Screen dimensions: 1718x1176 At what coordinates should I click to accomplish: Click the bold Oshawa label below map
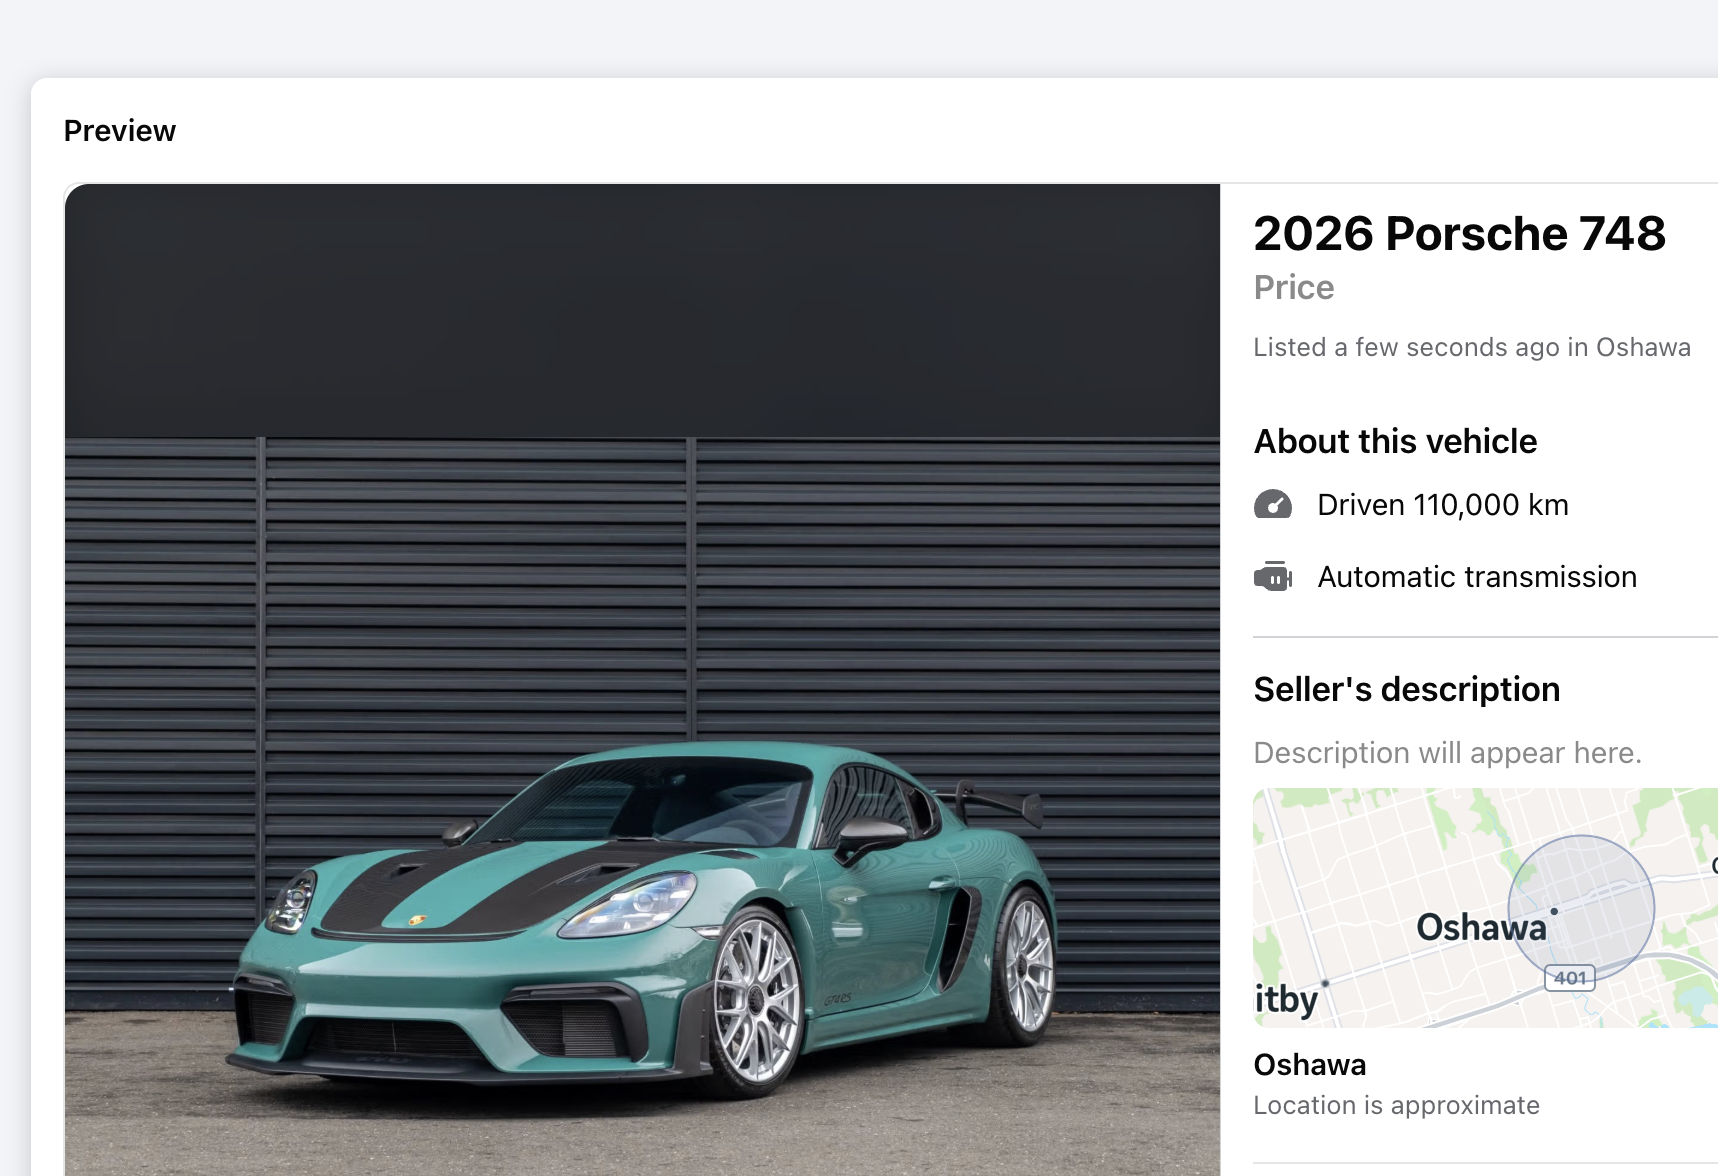click(x=1309, y=1065)
